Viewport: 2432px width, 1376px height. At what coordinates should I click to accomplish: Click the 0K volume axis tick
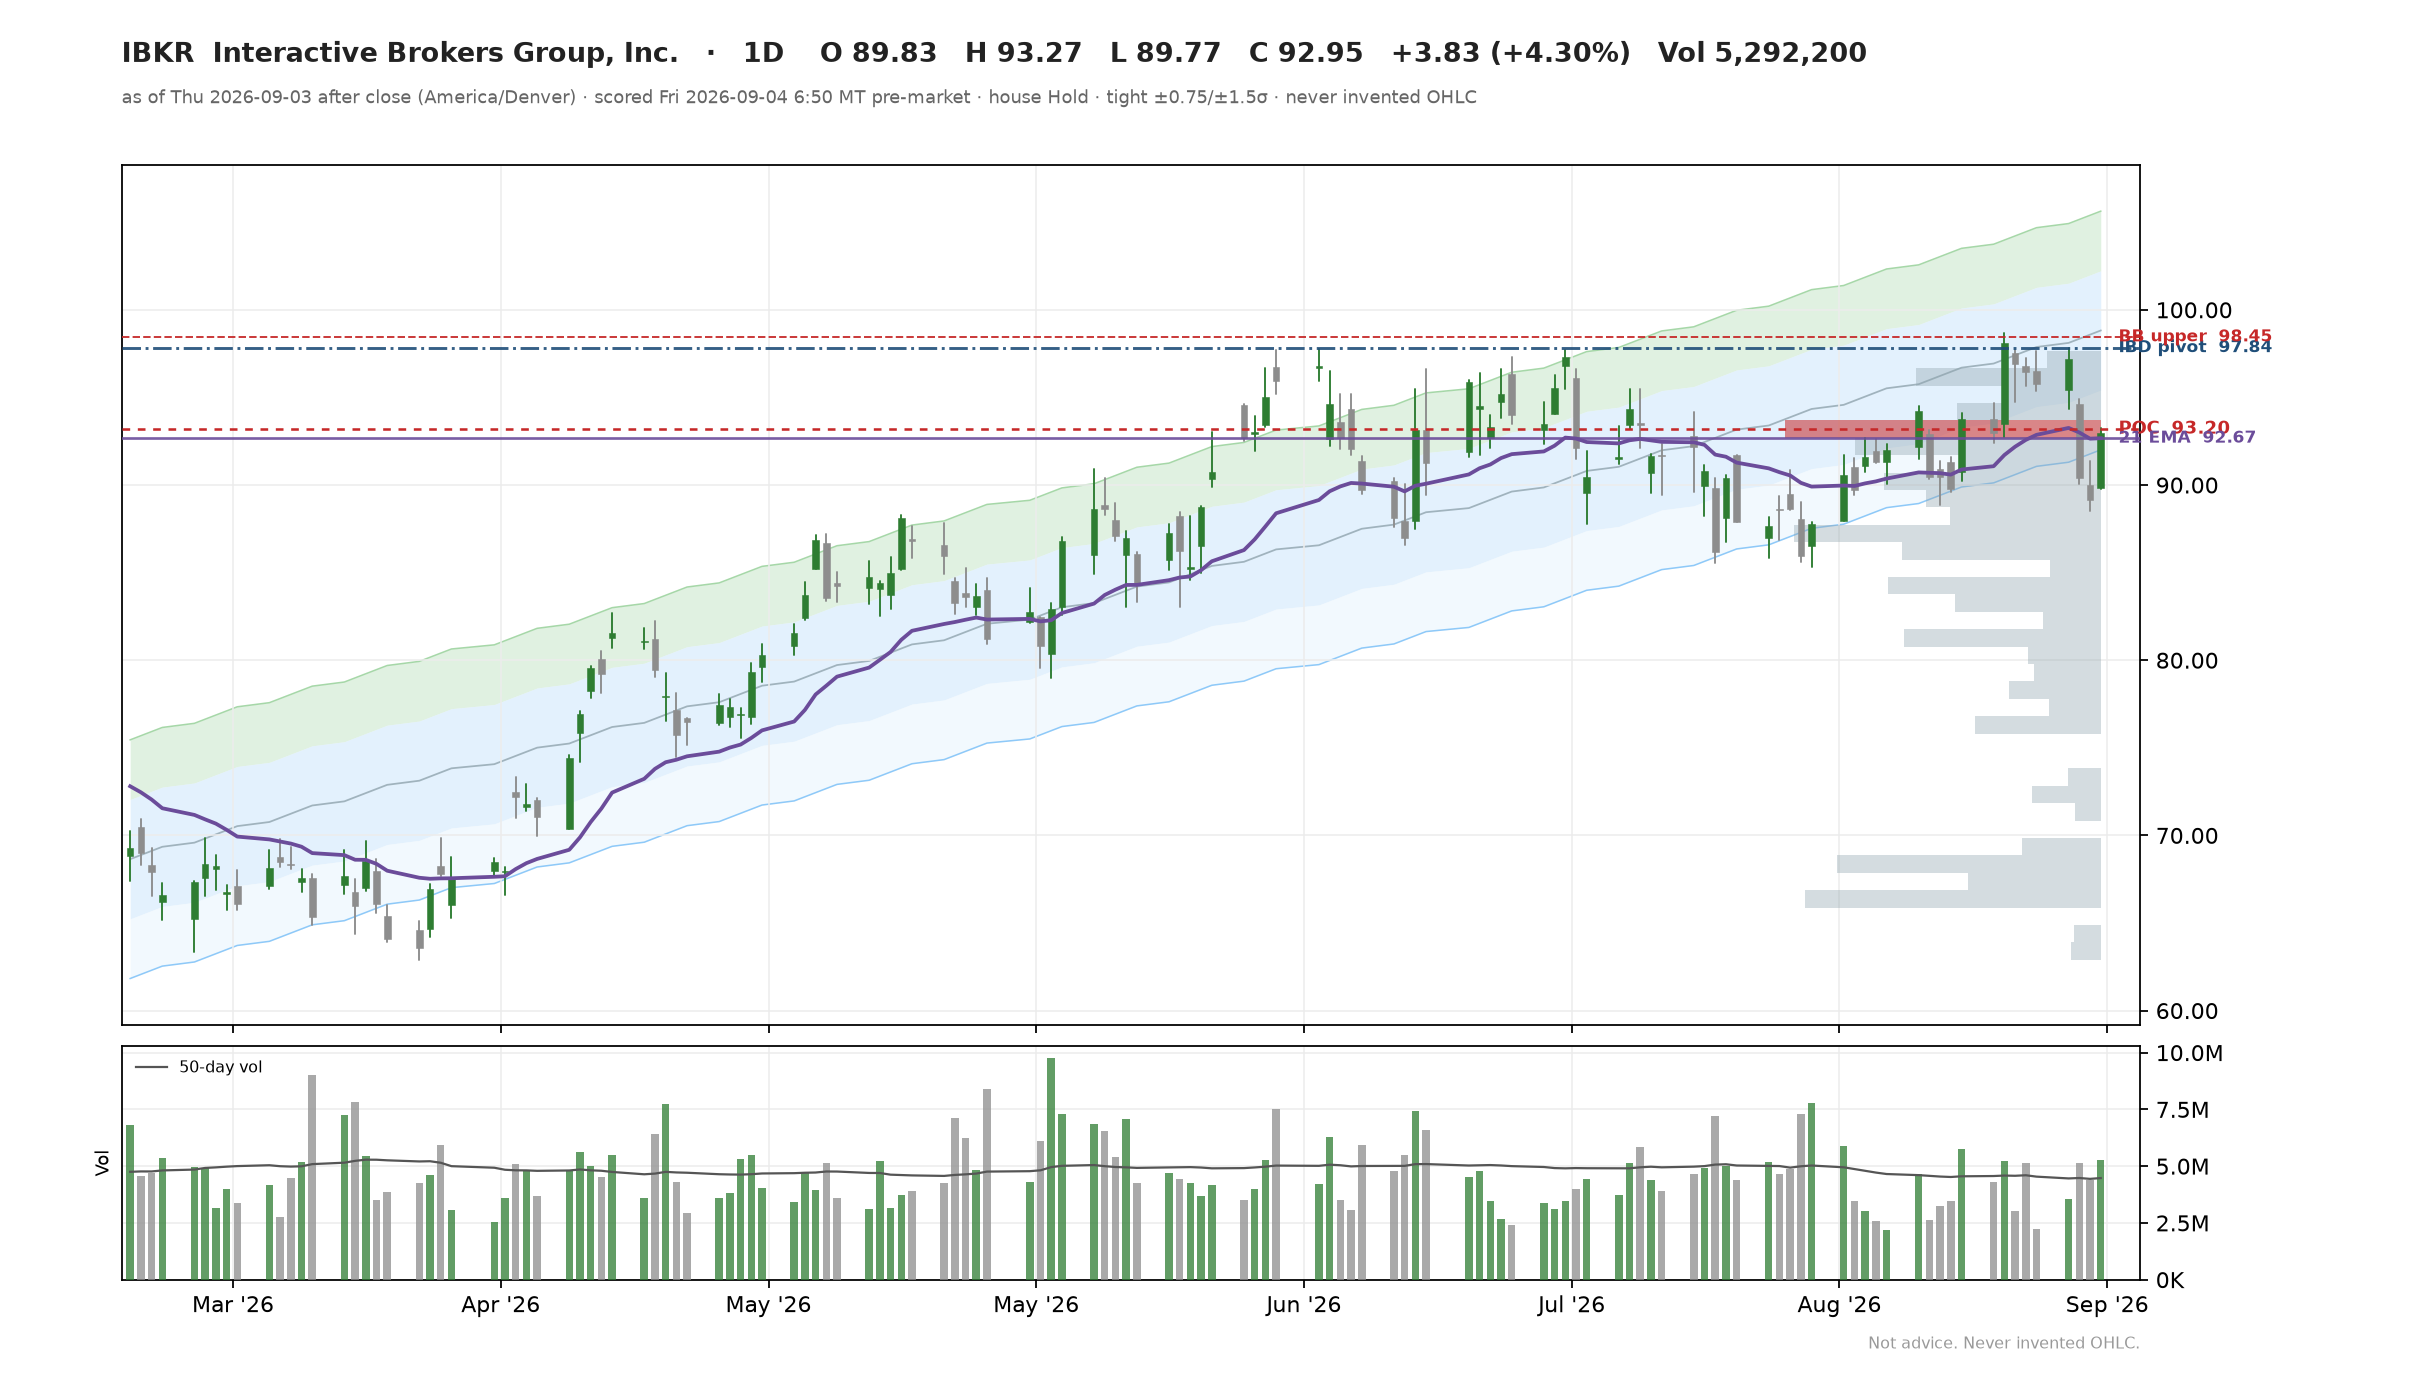coord(2169,1281)
